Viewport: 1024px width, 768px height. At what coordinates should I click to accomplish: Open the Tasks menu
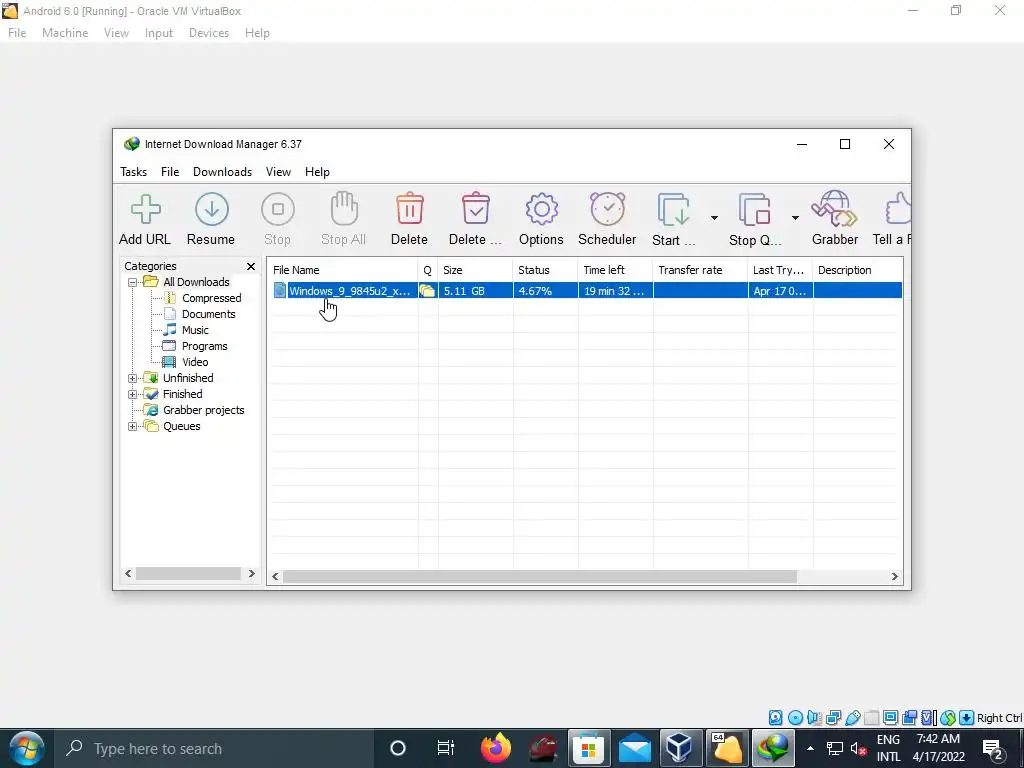[133, 172]
